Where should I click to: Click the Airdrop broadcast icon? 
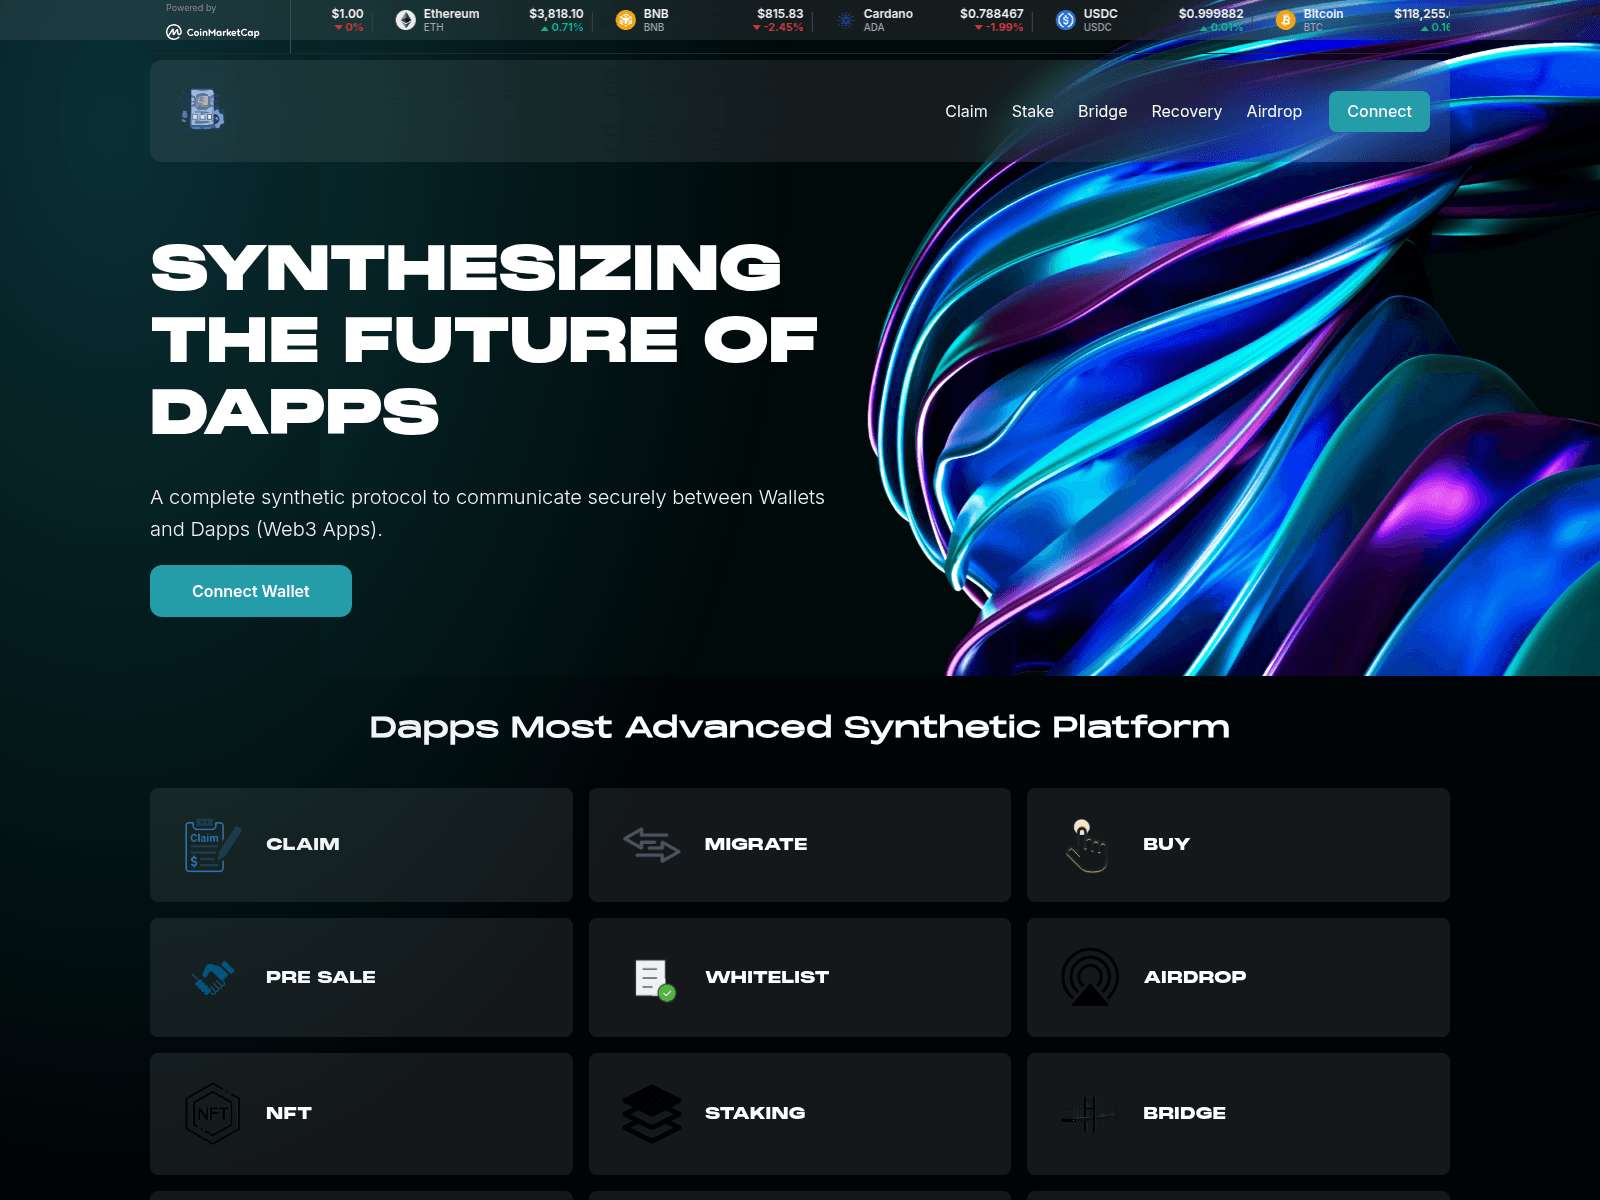click(x=1090, y=977)
